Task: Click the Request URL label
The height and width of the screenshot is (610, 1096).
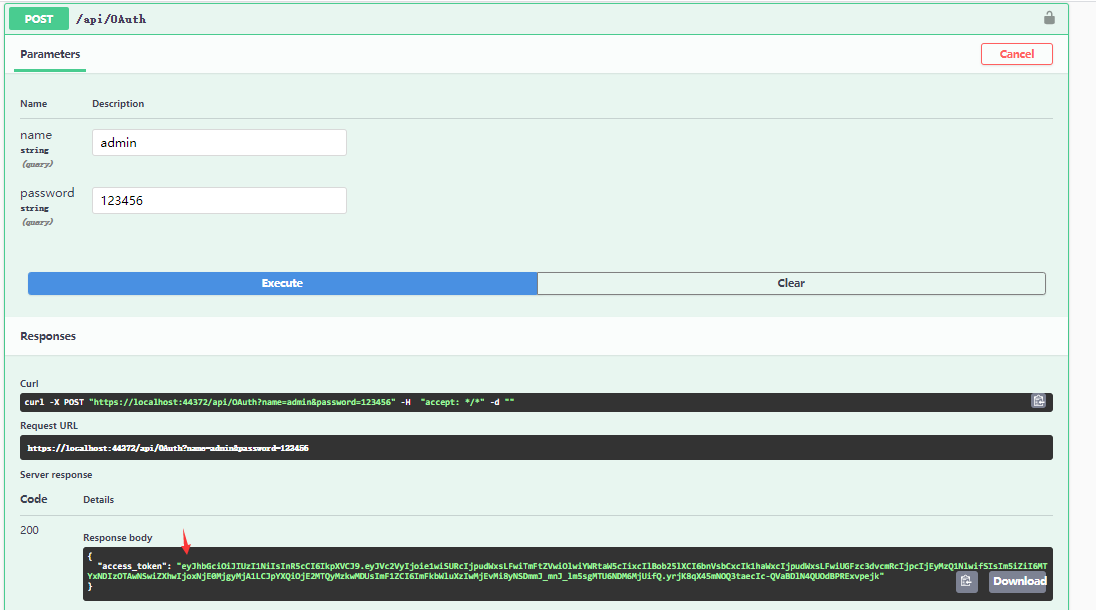Action: coord(49,426)
